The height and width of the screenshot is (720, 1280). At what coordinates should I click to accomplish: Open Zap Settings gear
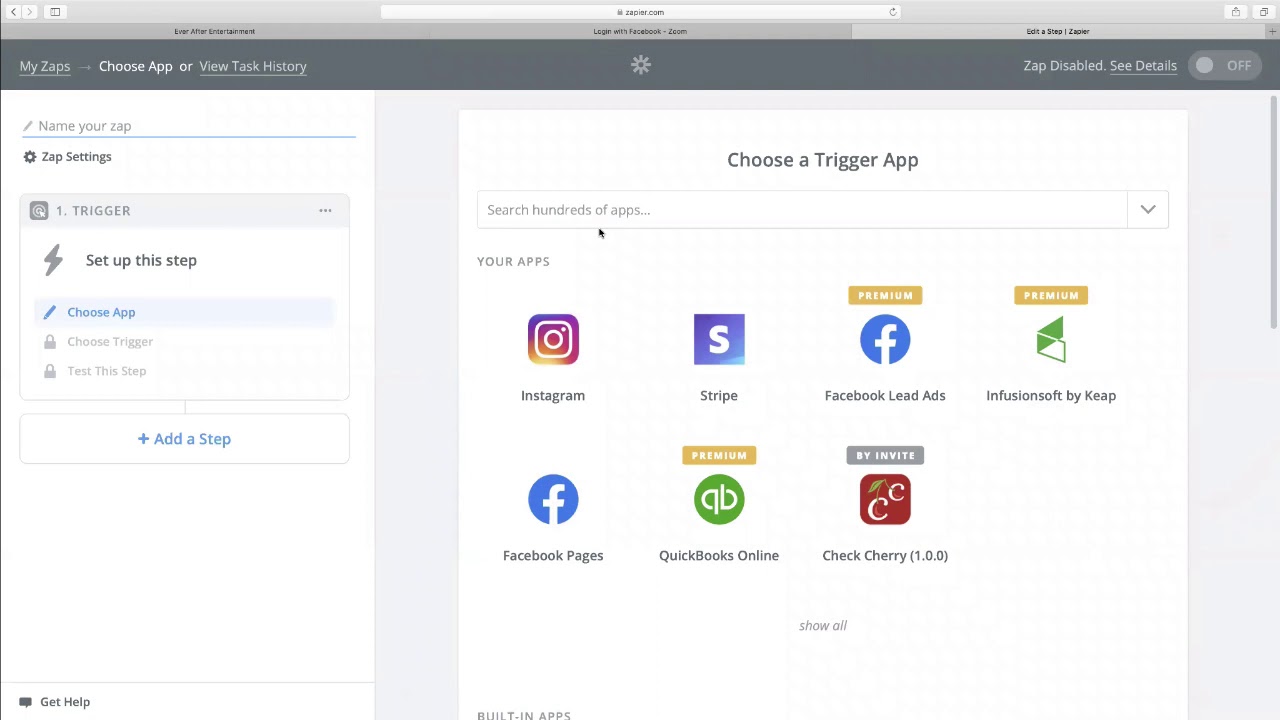30,157
